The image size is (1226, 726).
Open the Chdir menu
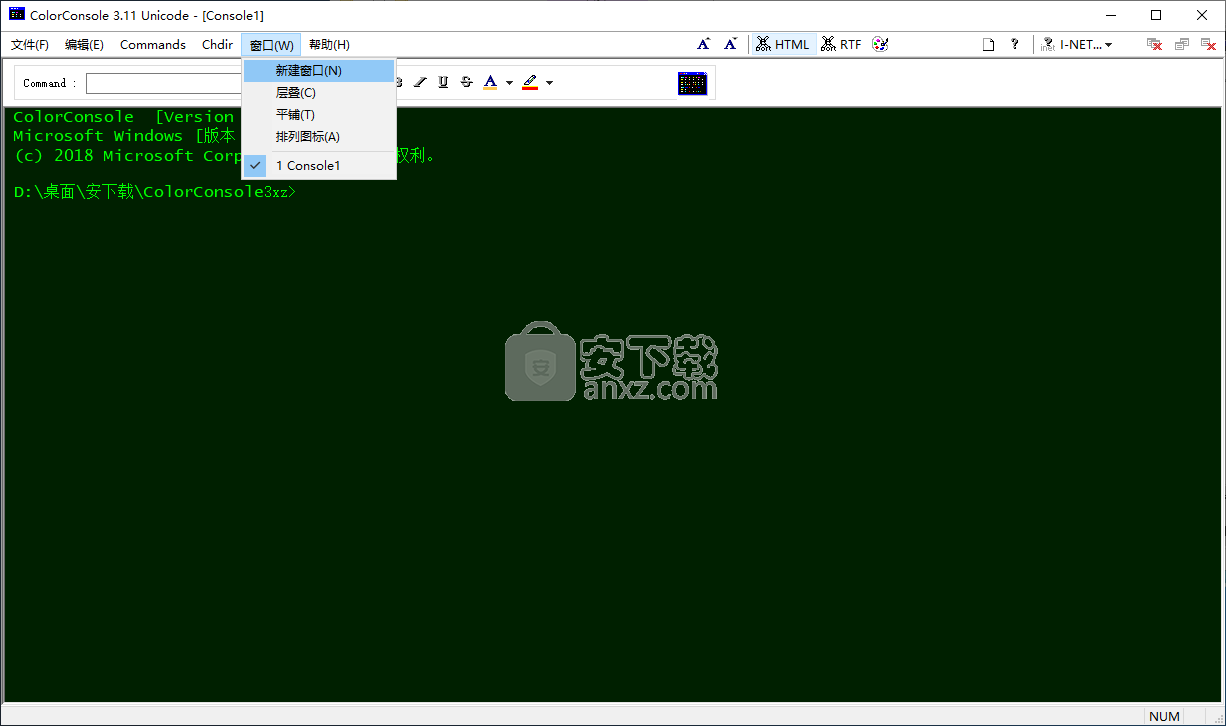217,45
